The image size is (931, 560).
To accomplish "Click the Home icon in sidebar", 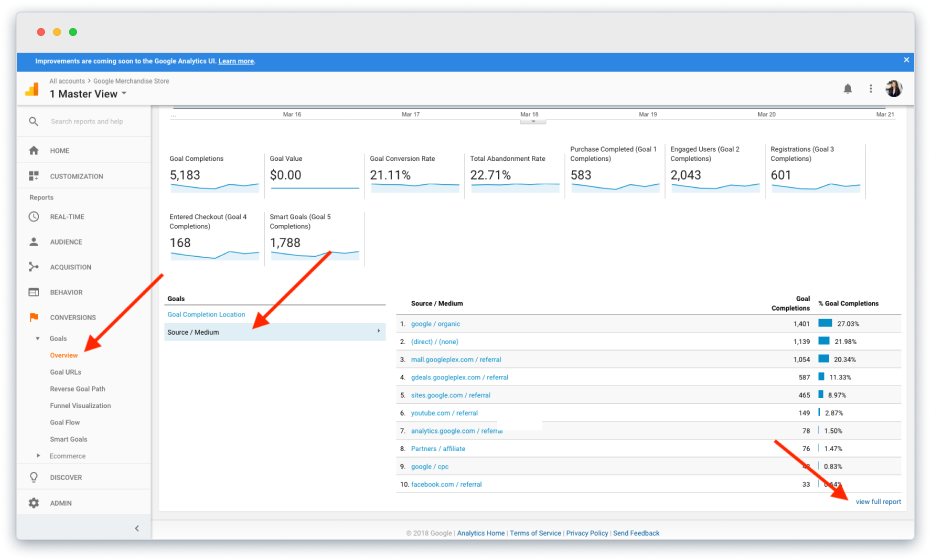I will [x=34, y=150].
